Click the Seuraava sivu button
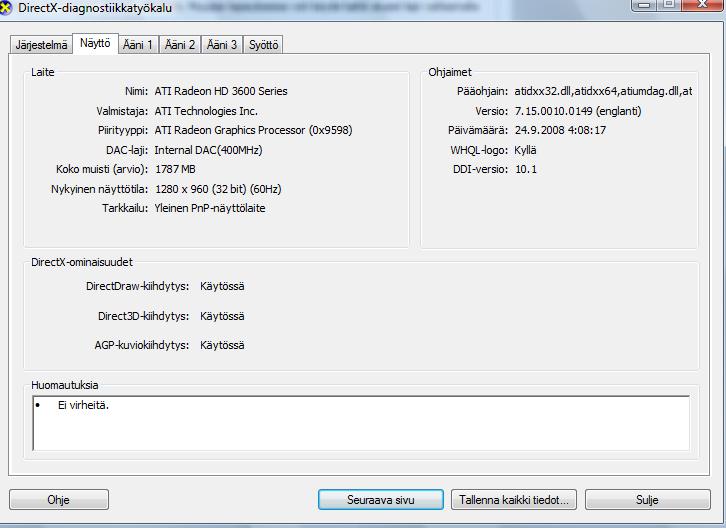Screen dimensions: 726x531 tap(381, 500)
